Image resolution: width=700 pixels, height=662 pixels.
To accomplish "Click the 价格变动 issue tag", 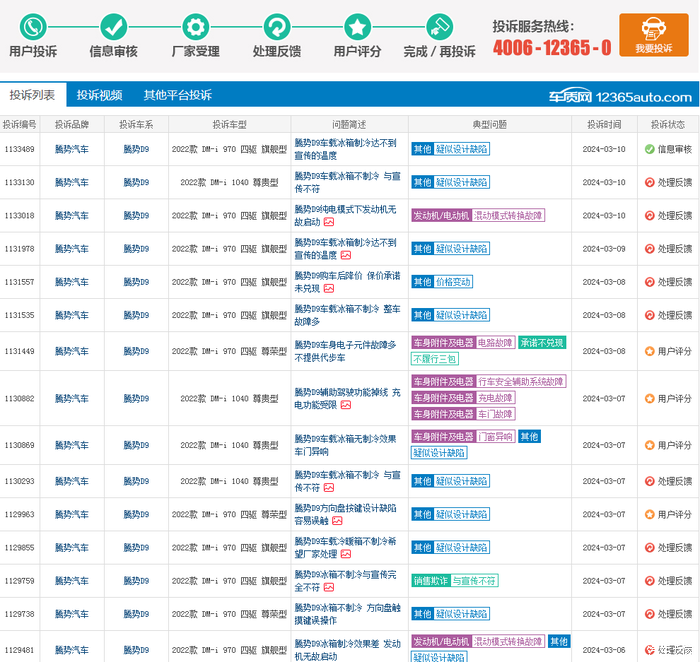I will (454, 282).
